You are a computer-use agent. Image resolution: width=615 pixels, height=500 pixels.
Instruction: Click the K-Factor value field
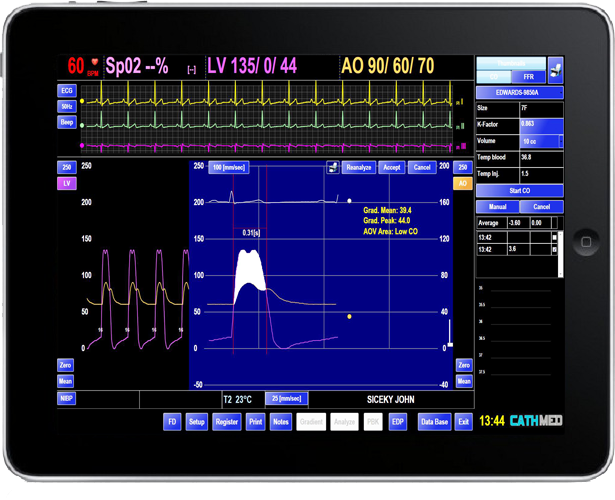point(540,124)
